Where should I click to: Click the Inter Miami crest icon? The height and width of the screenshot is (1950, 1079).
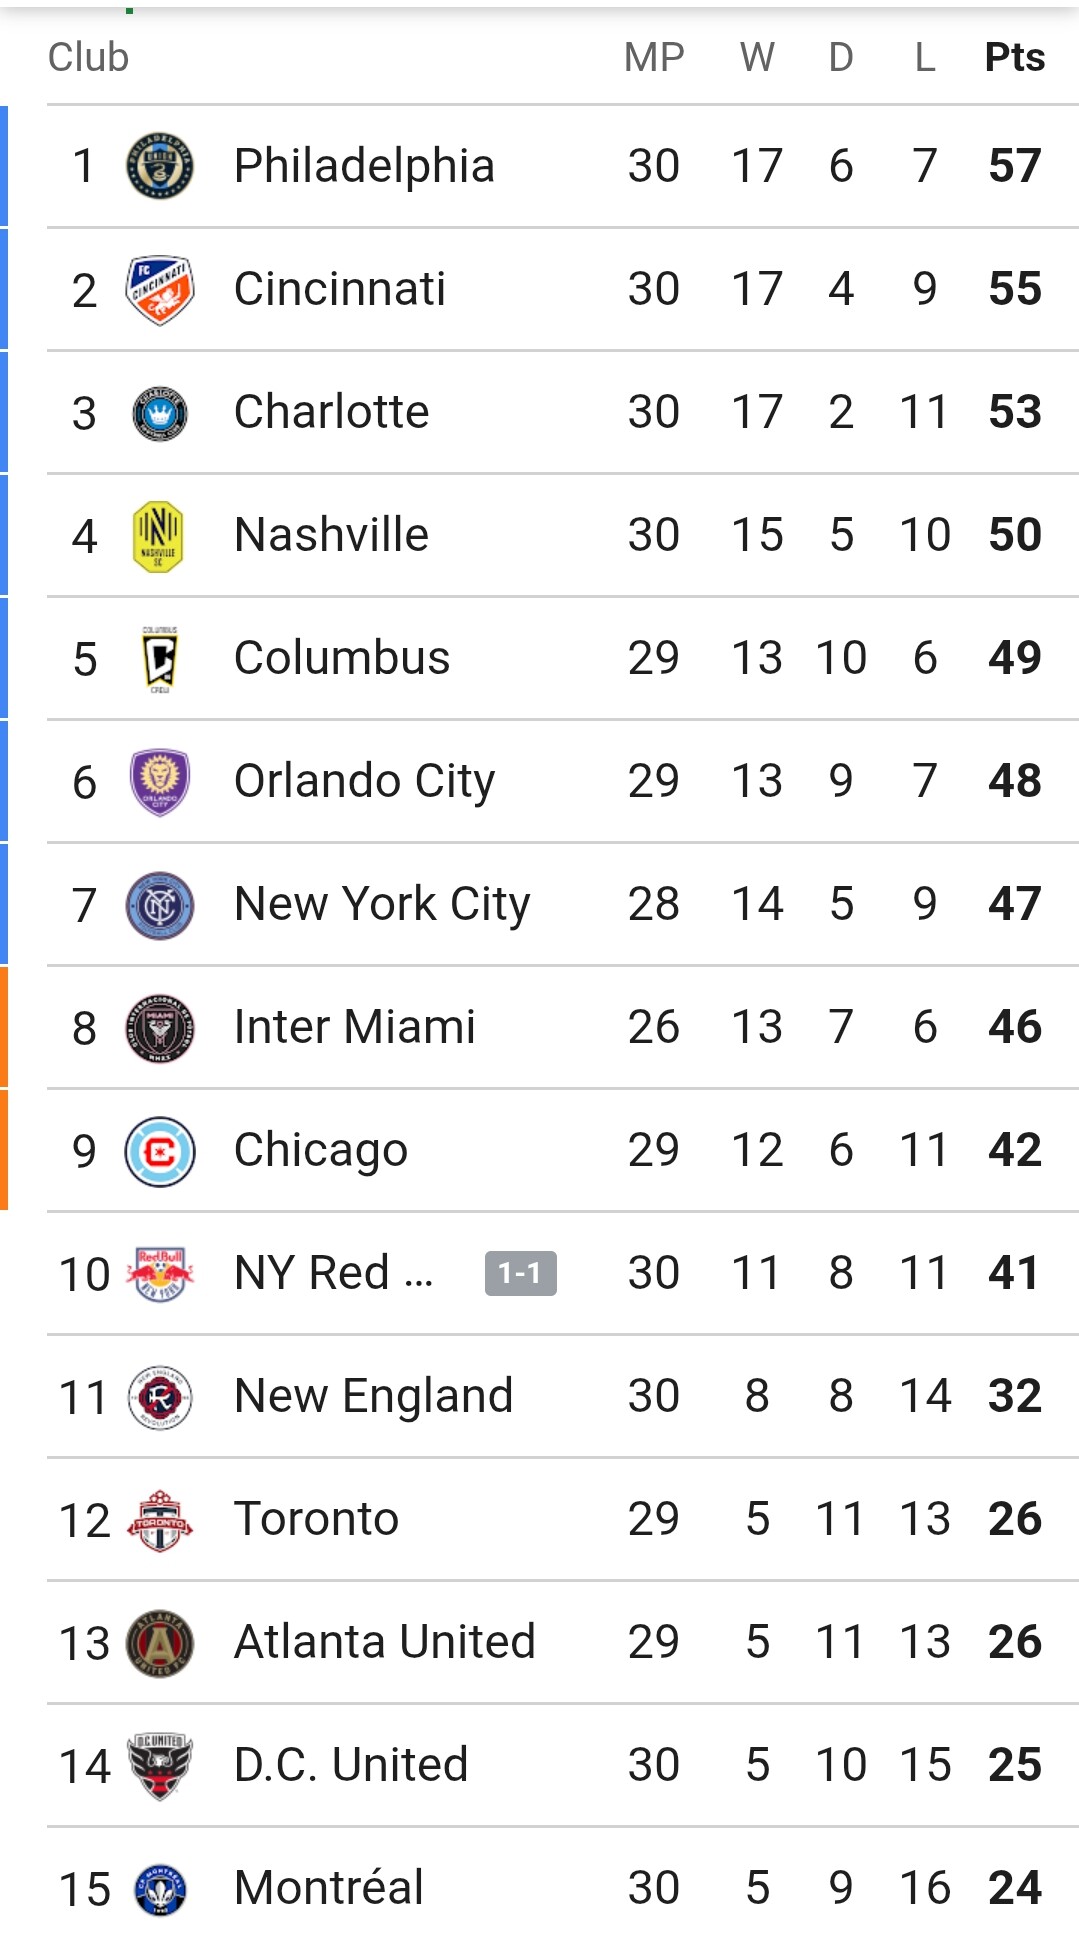coord(160,1028)
